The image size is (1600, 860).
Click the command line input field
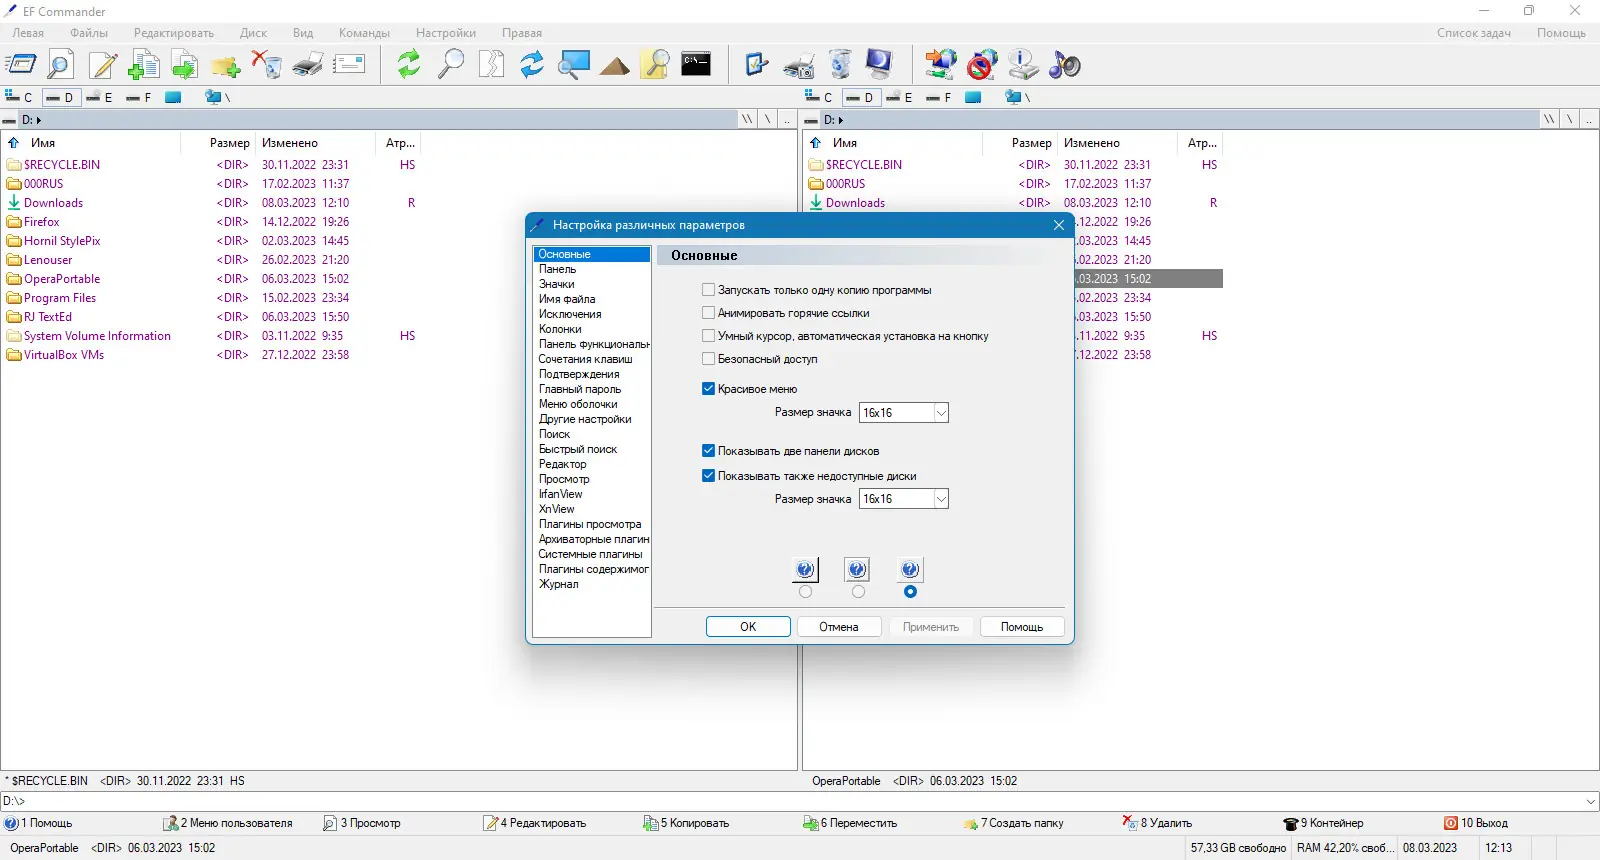click(790, 801)
